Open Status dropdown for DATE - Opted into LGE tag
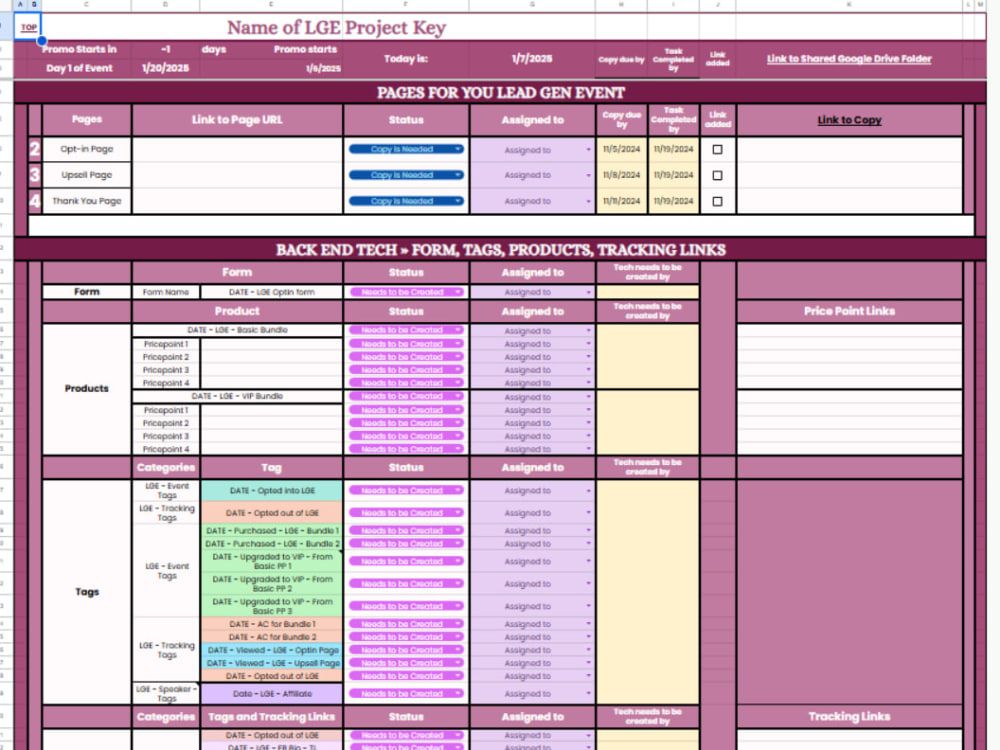1000x750 pixels. point(406,490)
